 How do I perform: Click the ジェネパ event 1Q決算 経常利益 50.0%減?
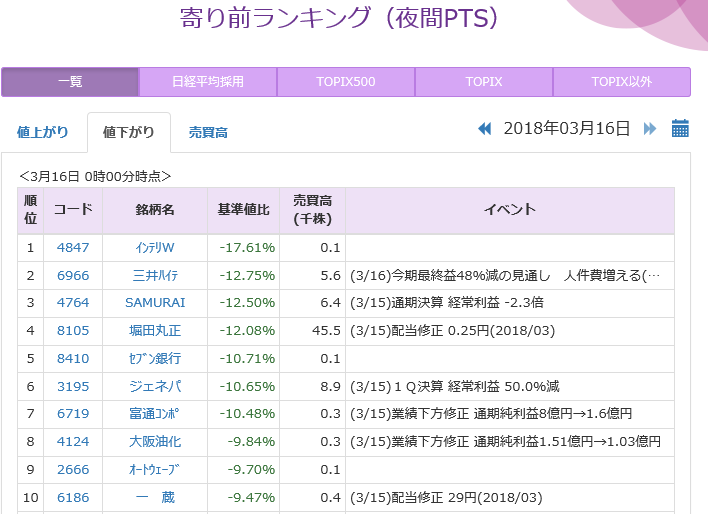coord(455,387)
